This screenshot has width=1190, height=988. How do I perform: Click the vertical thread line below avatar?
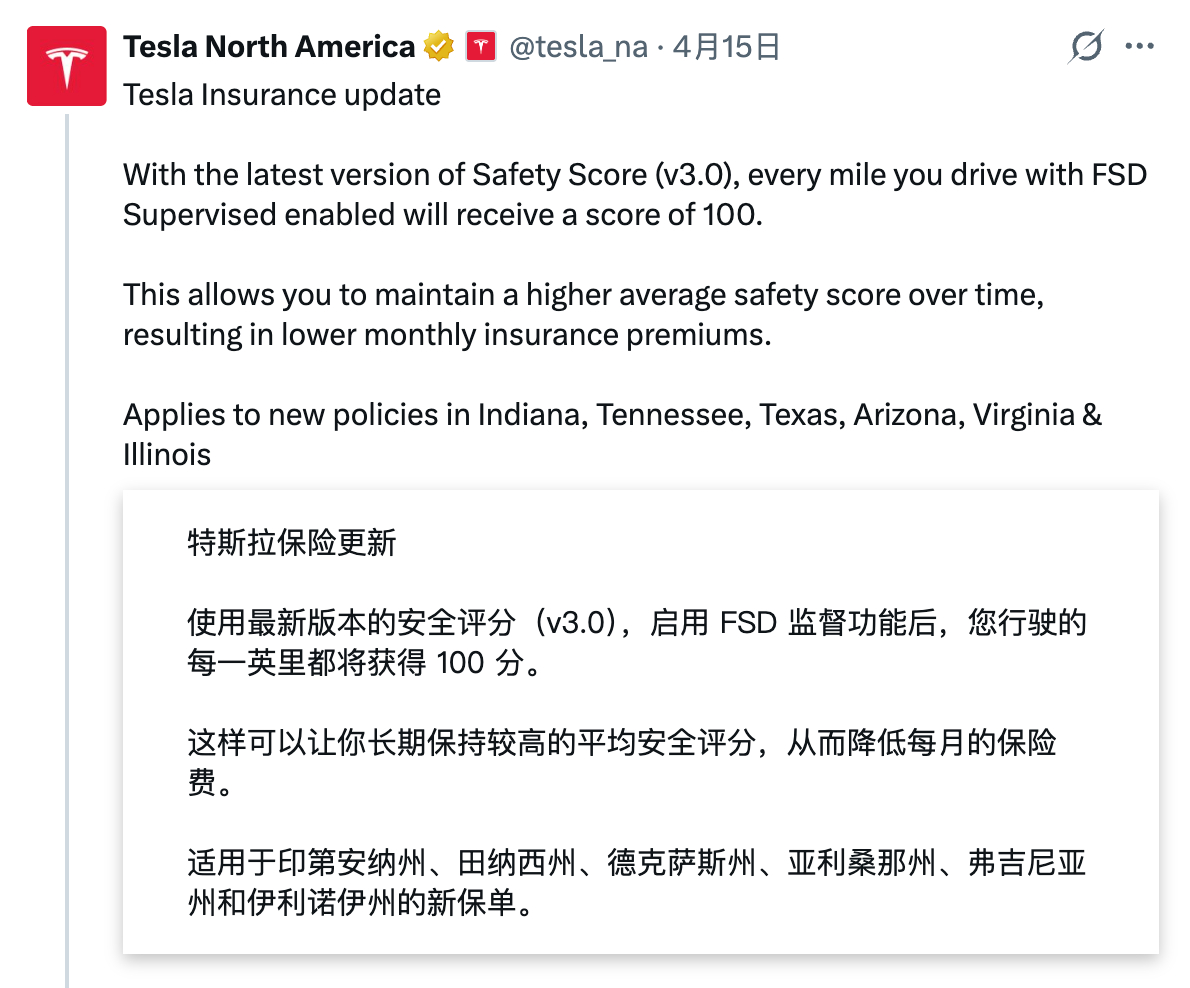67,550
